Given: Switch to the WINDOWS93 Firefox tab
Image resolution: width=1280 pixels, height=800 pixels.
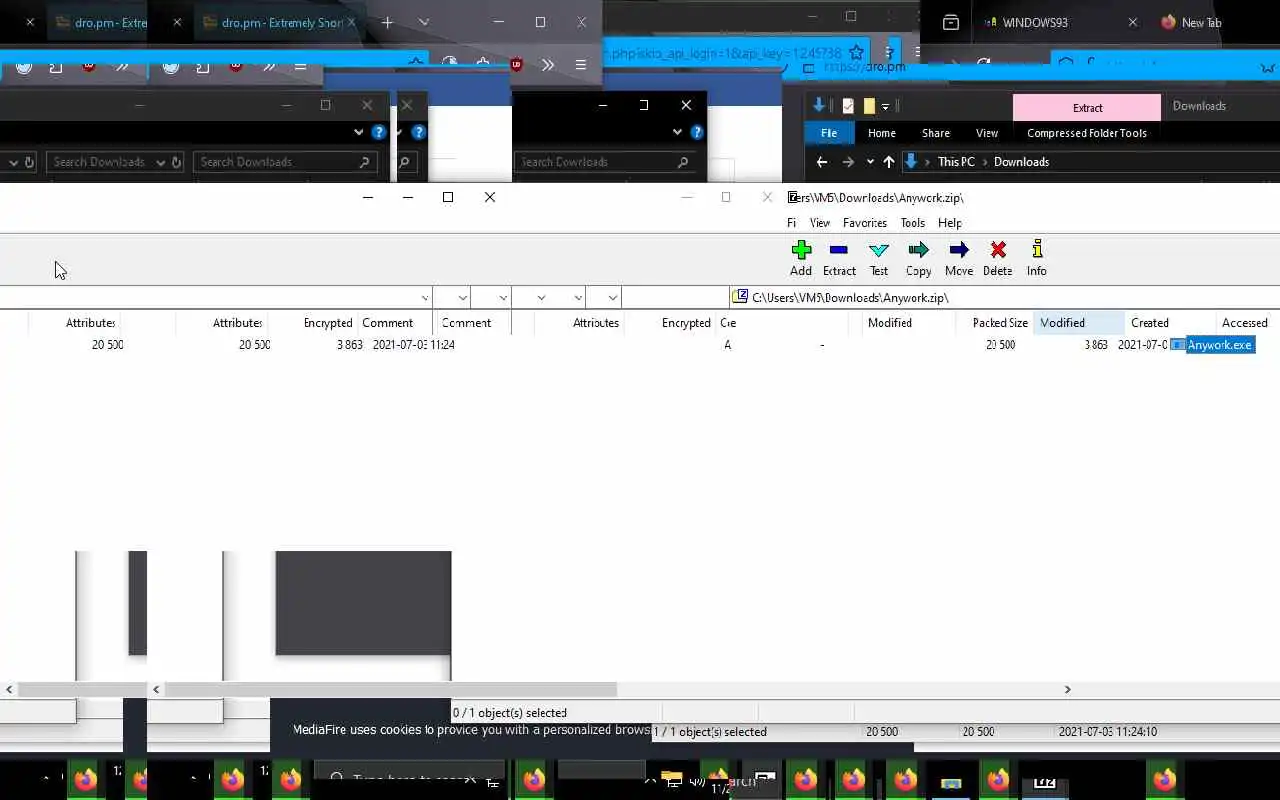Looking at the screenshot, I should point(1034,22).
